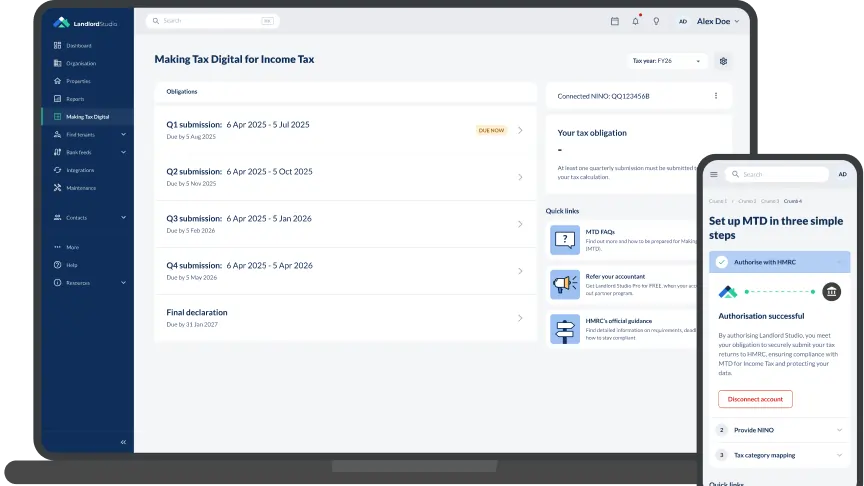Image resolution: width=864 pixels, height=486 pixels.
Task: Click the Refer your accountant megaphone icon
Action: point(565,284)
